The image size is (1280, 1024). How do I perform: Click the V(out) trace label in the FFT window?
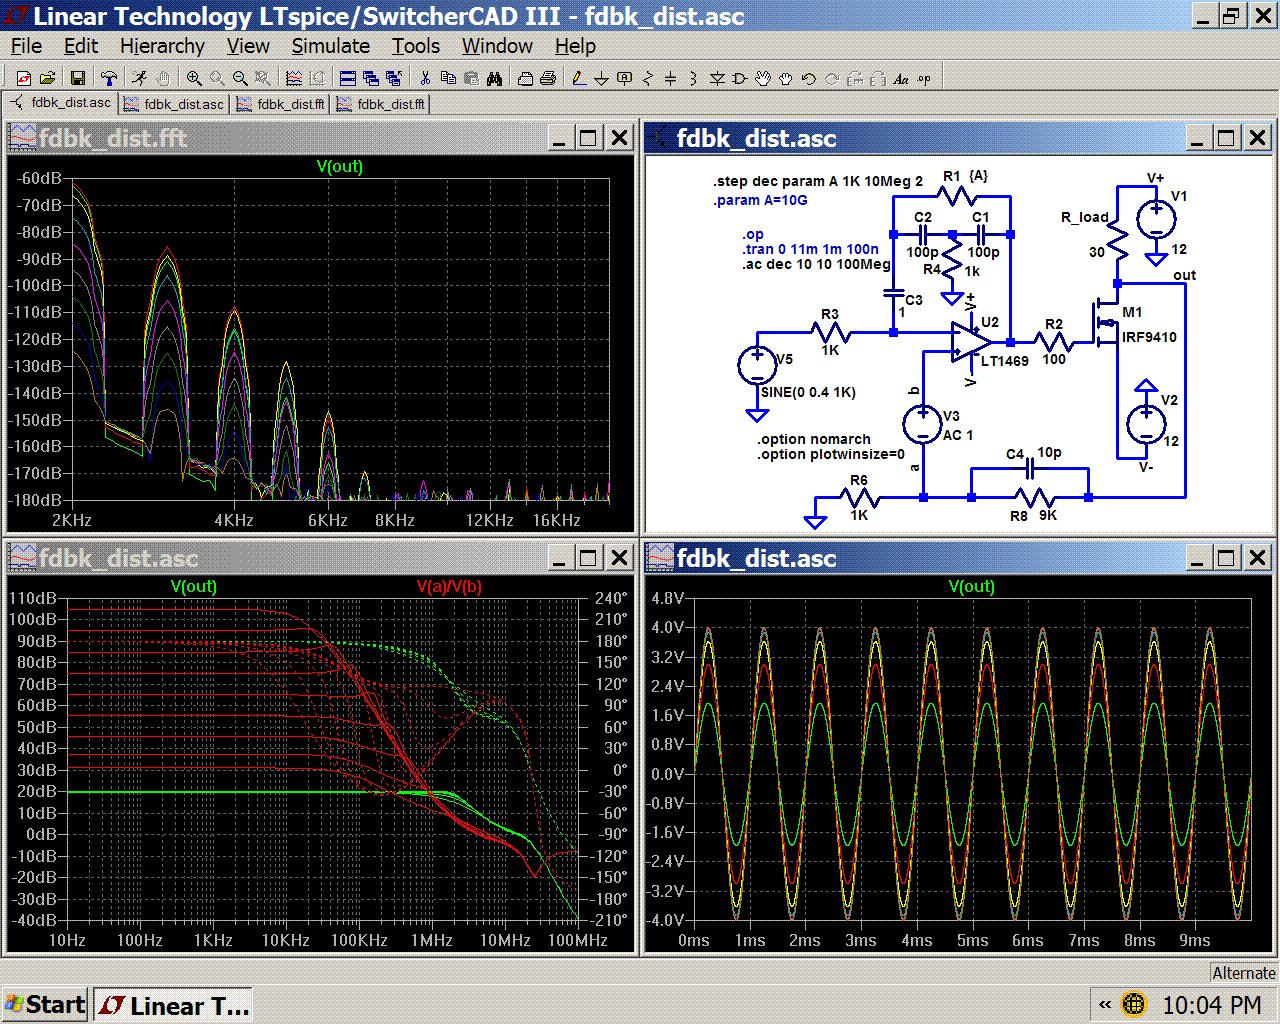click(x=339, y=167)
